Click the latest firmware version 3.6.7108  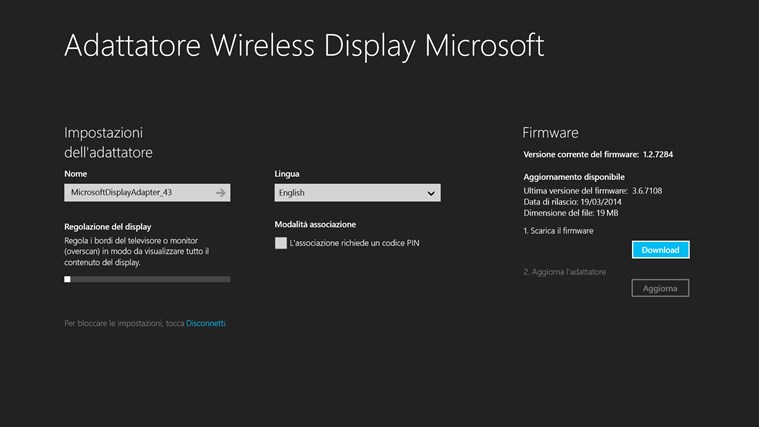click(647, 191)
